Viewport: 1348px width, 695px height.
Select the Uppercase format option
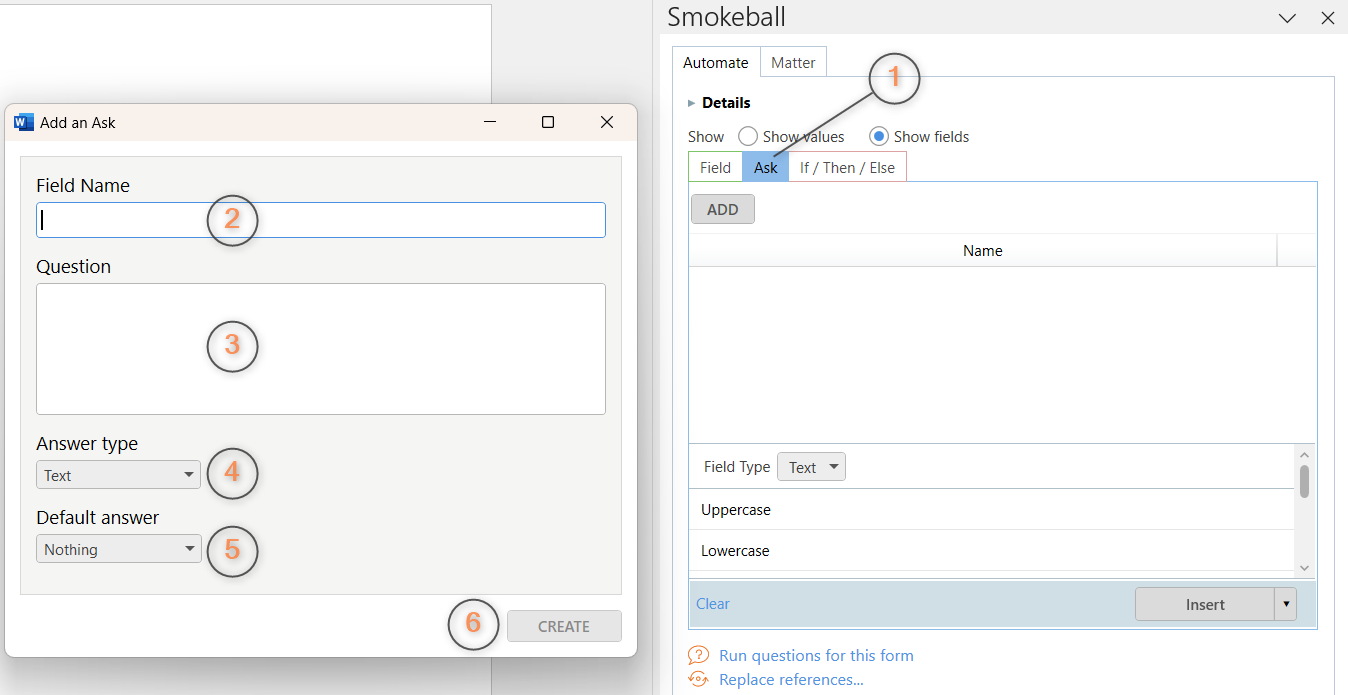coord(991,510)
